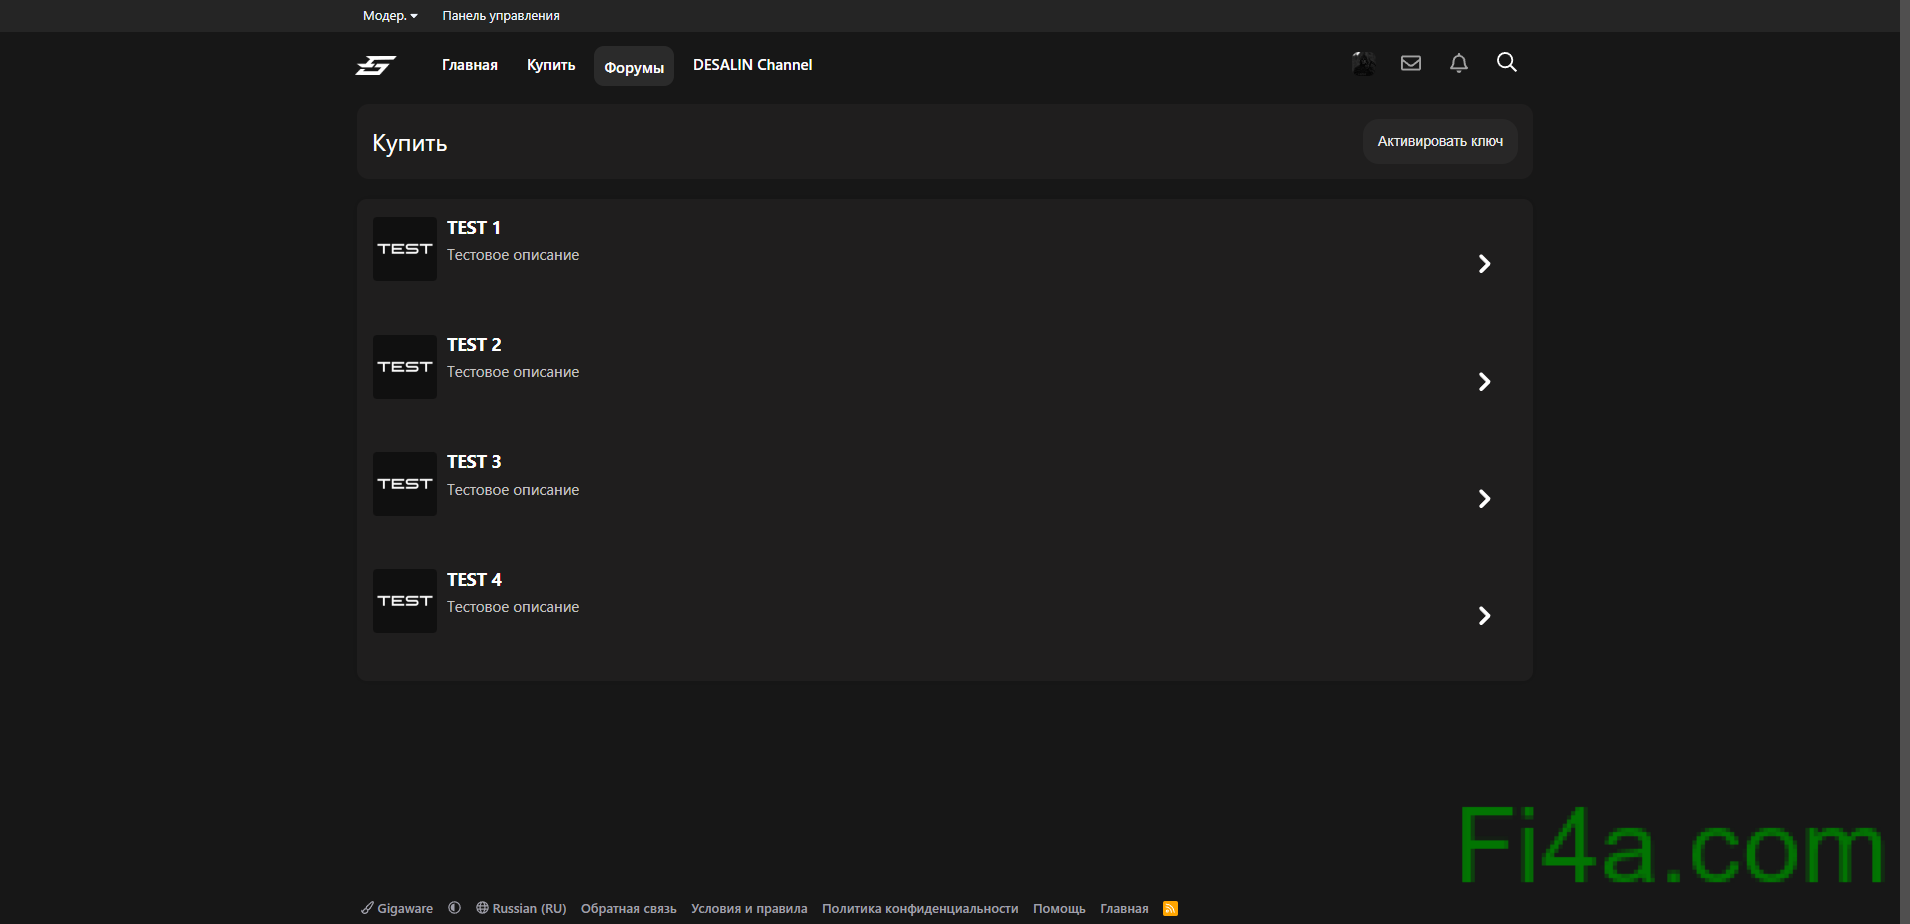The width and height of the screenshot is (1910, 924).
Task: Open the DESALIN Channel navigation item
Action: (x=752, y=65)
